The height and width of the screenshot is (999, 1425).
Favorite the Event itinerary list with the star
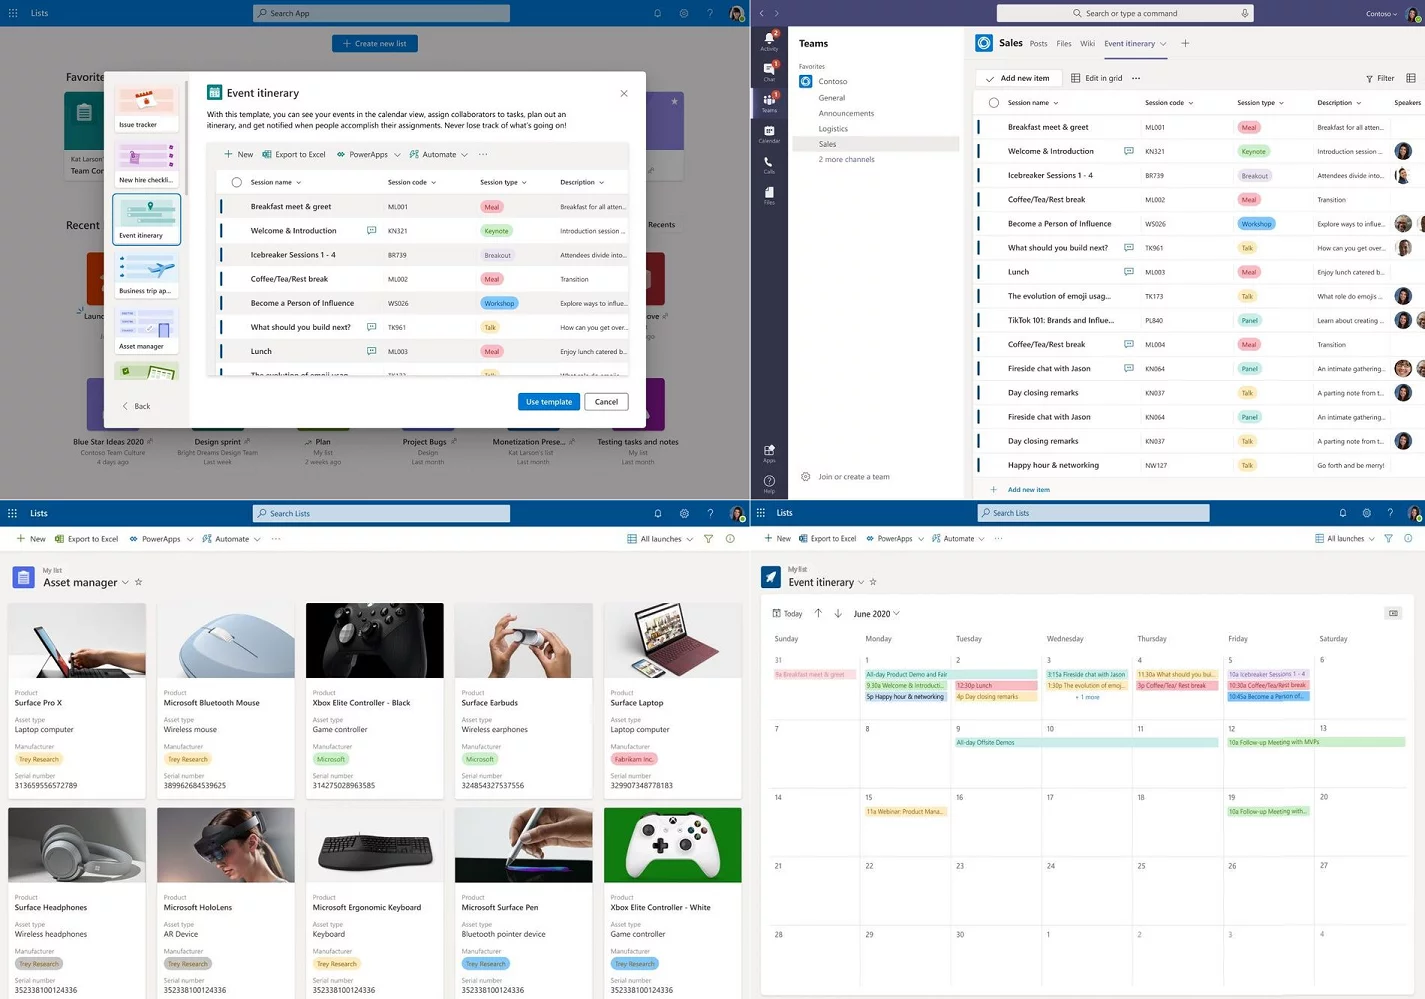(872, 581)
